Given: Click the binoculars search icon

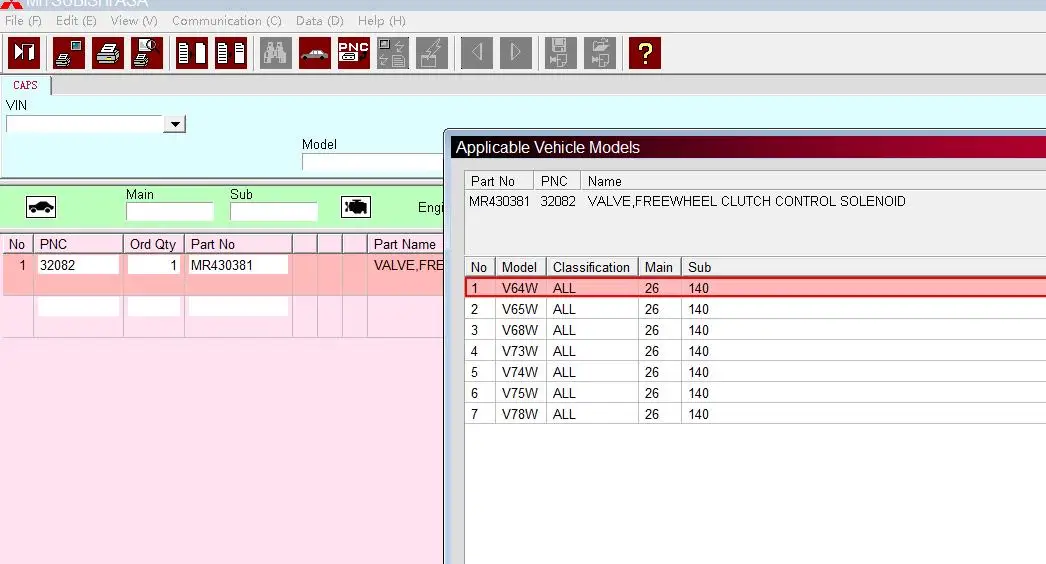Looking at the screenshot, I should point(275,52).
